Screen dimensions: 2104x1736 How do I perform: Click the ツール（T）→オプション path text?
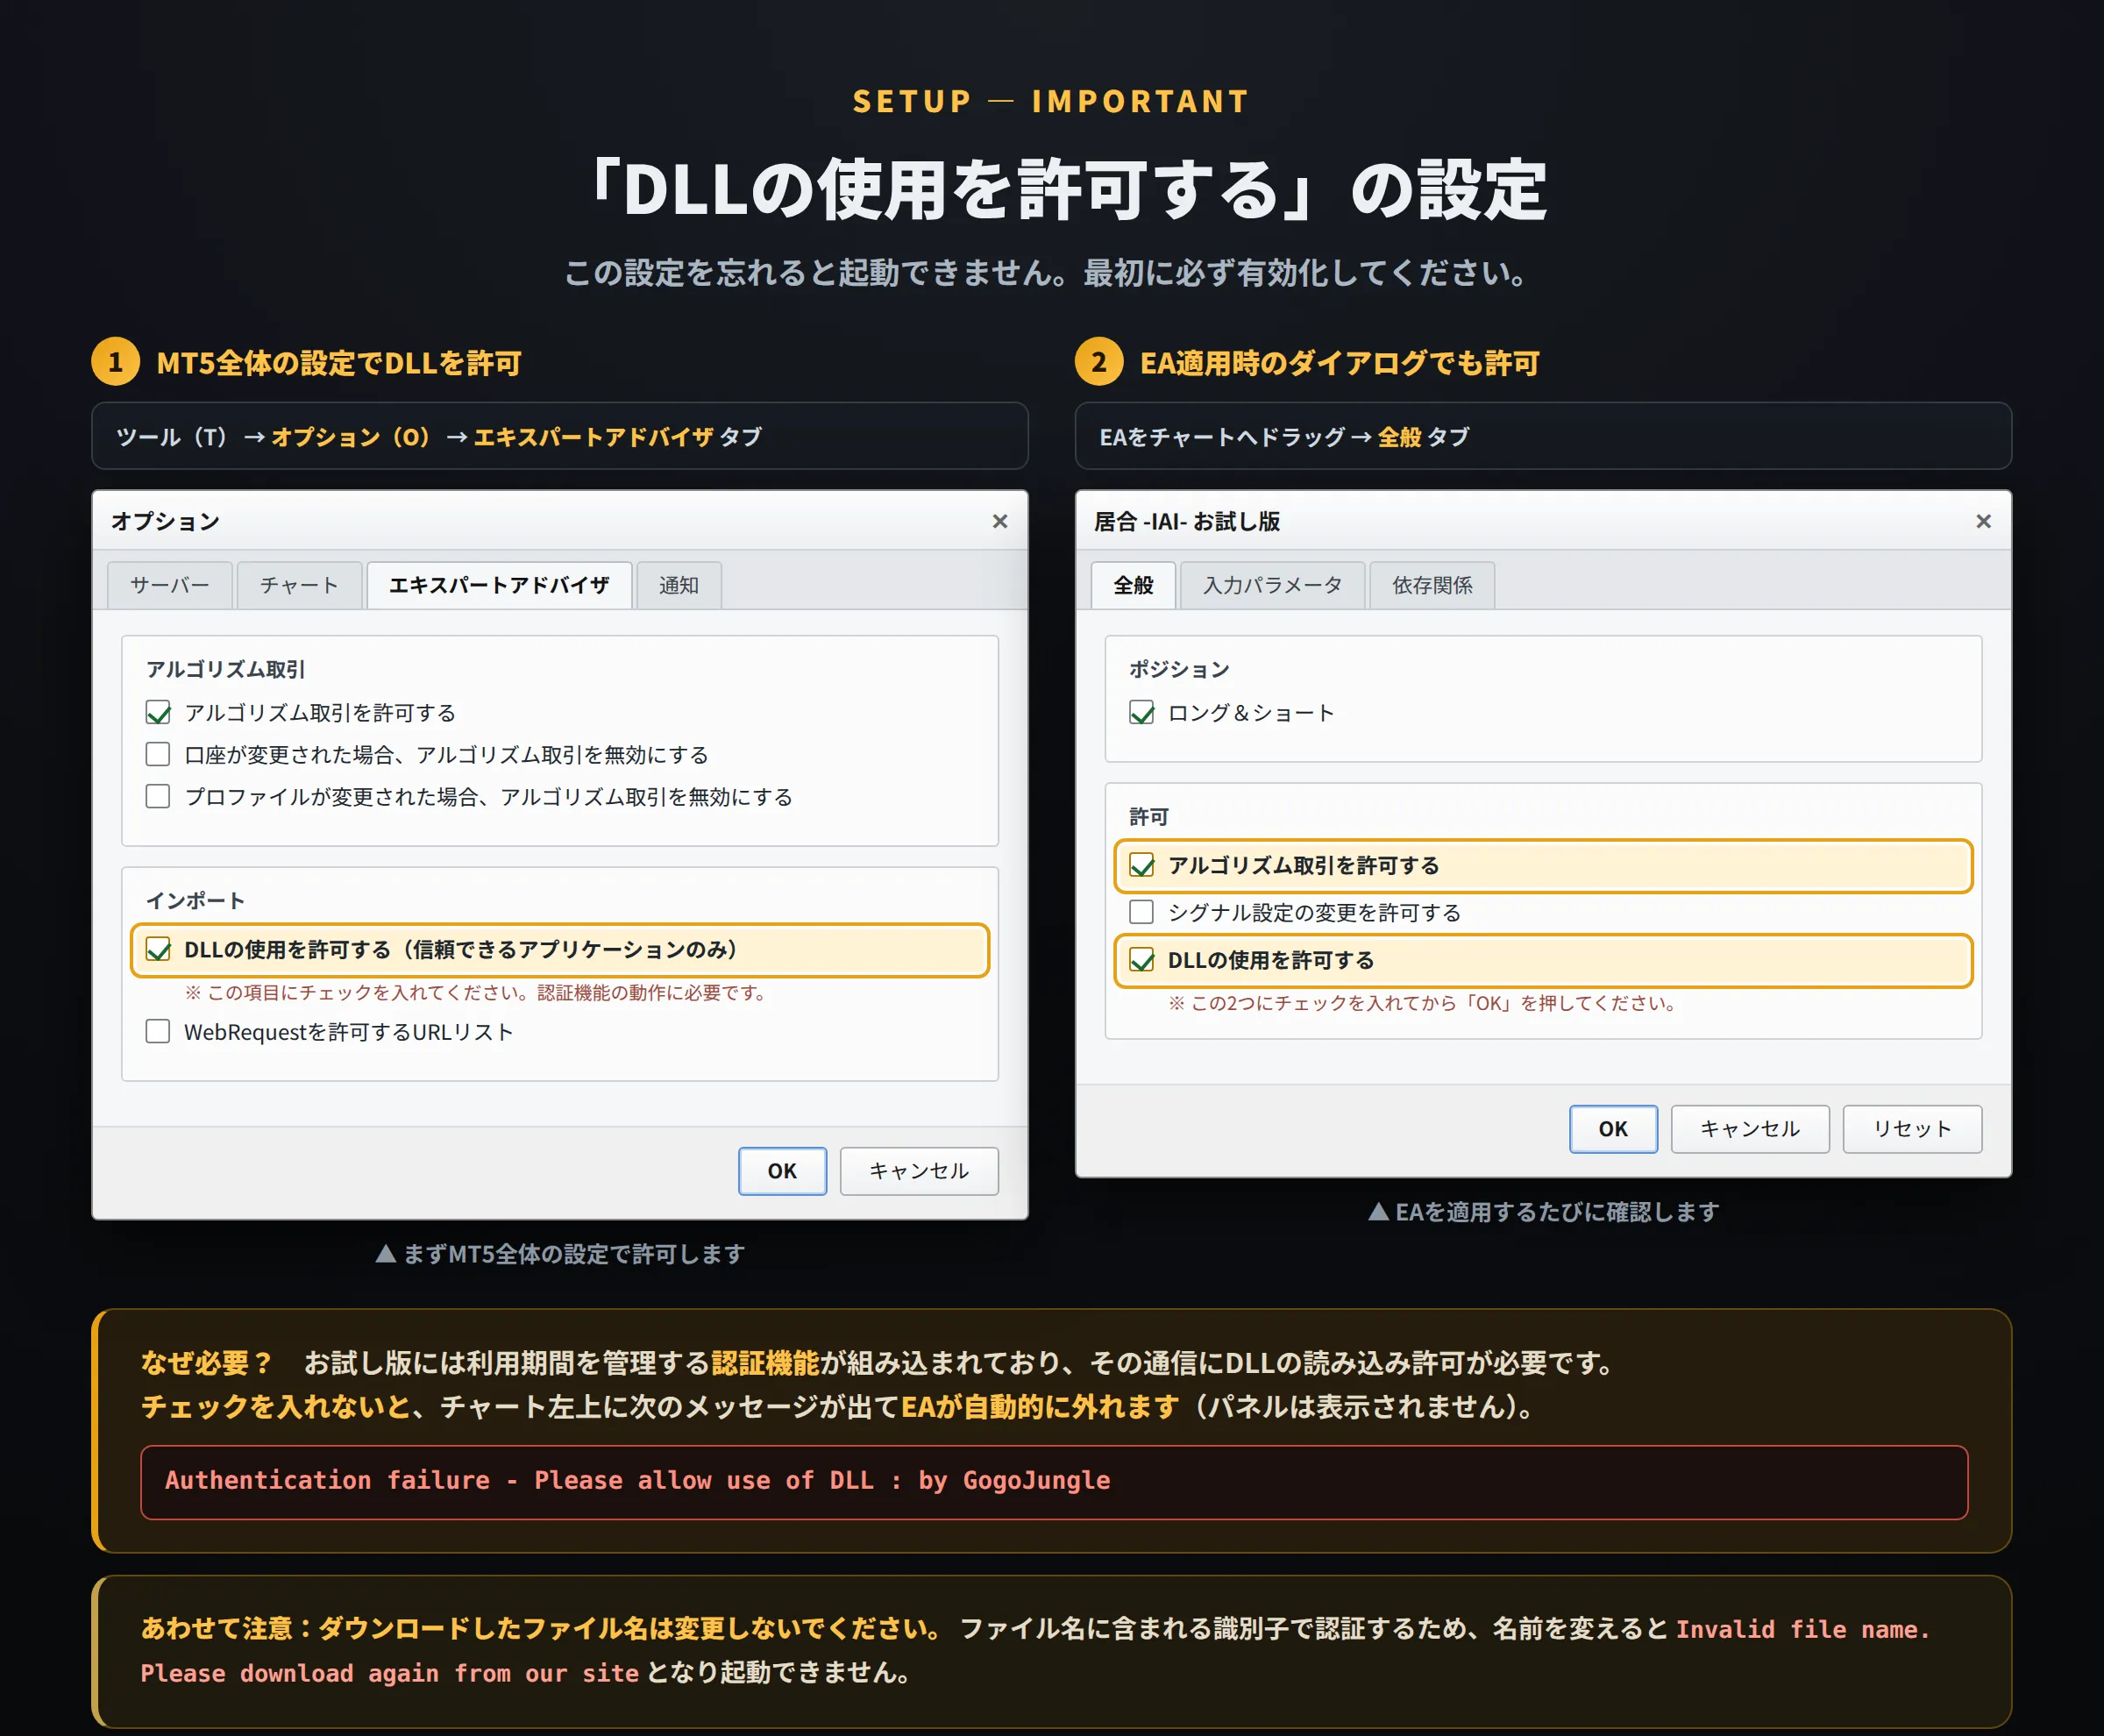click(439, 437)
